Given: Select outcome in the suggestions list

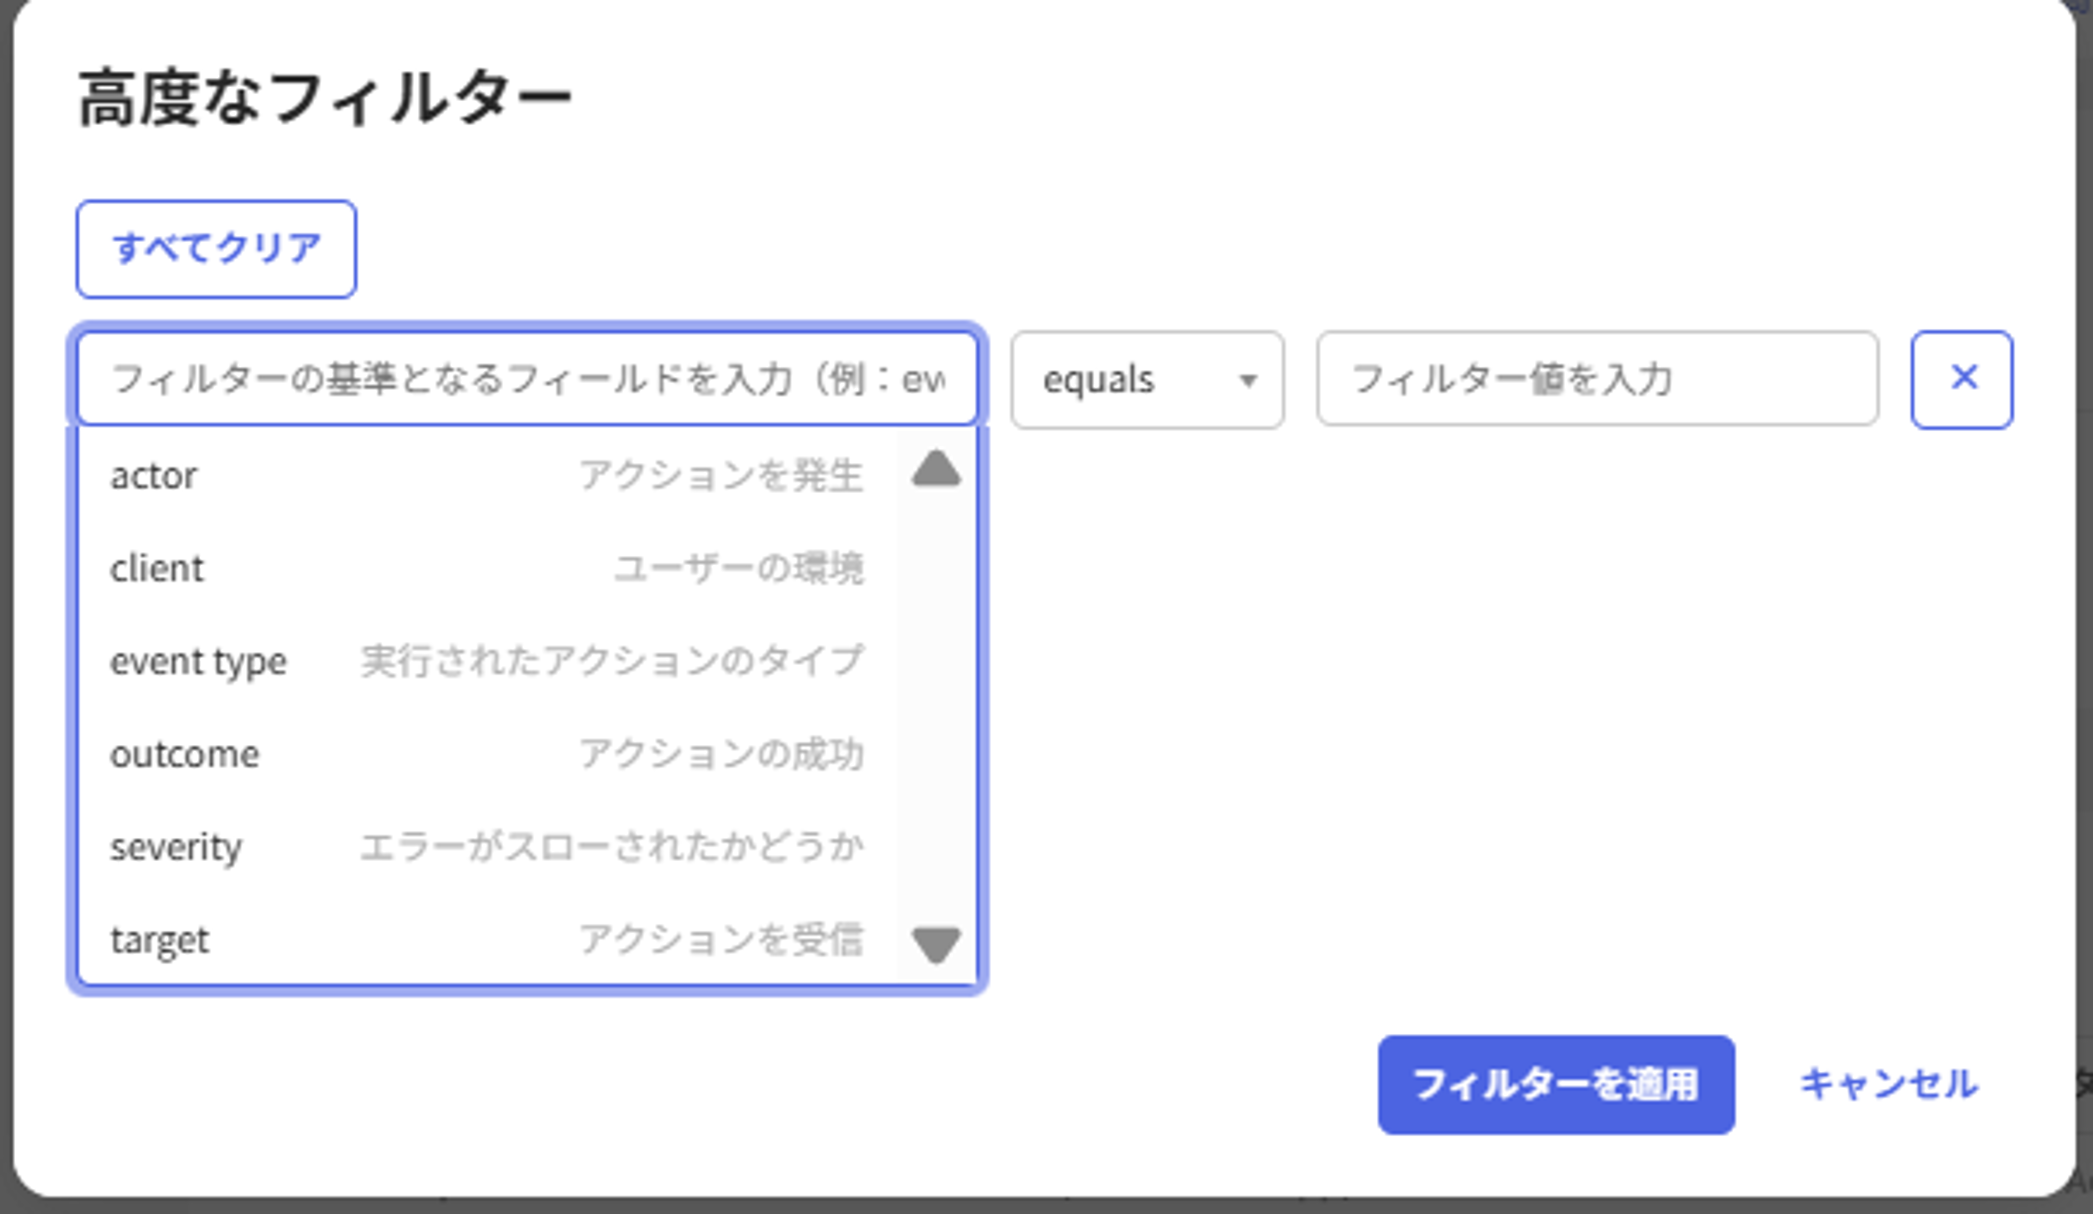Looking at the screenshot, I should pos(185,754).
